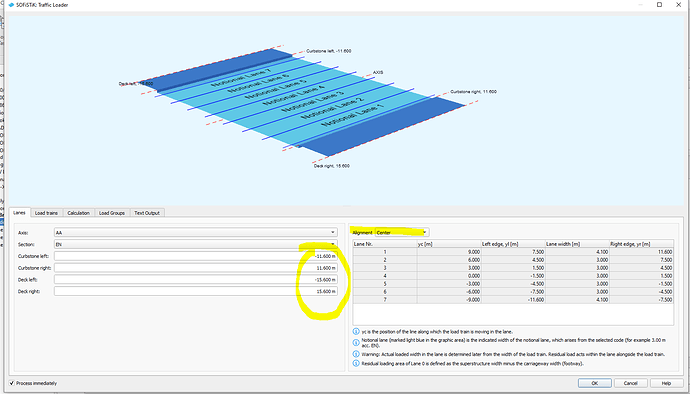Image resolution: width=690 pixels, height=394 pixels.
Task: Click info icon beside Residual loading area note
Action: pos(356,364)
